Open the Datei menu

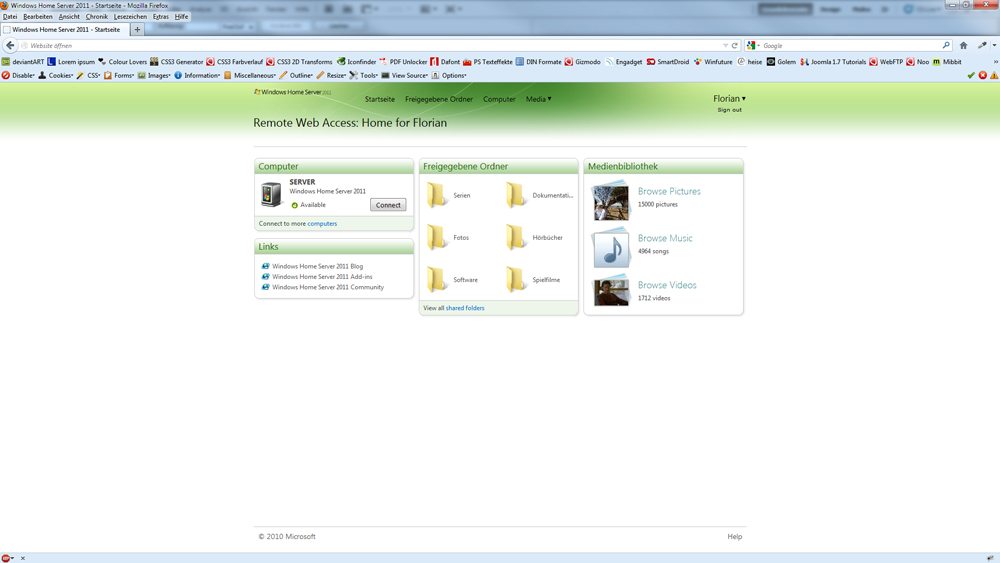pos(10,17)
